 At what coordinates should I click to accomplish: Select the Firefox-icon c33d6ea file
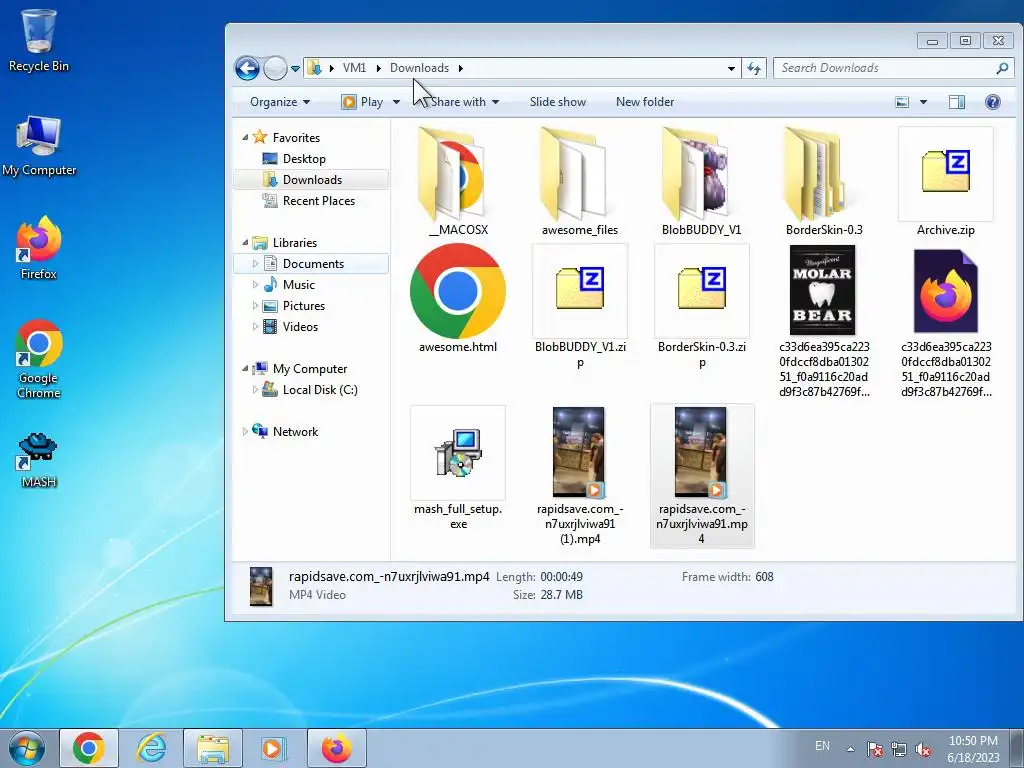click(x=946, y=321)
